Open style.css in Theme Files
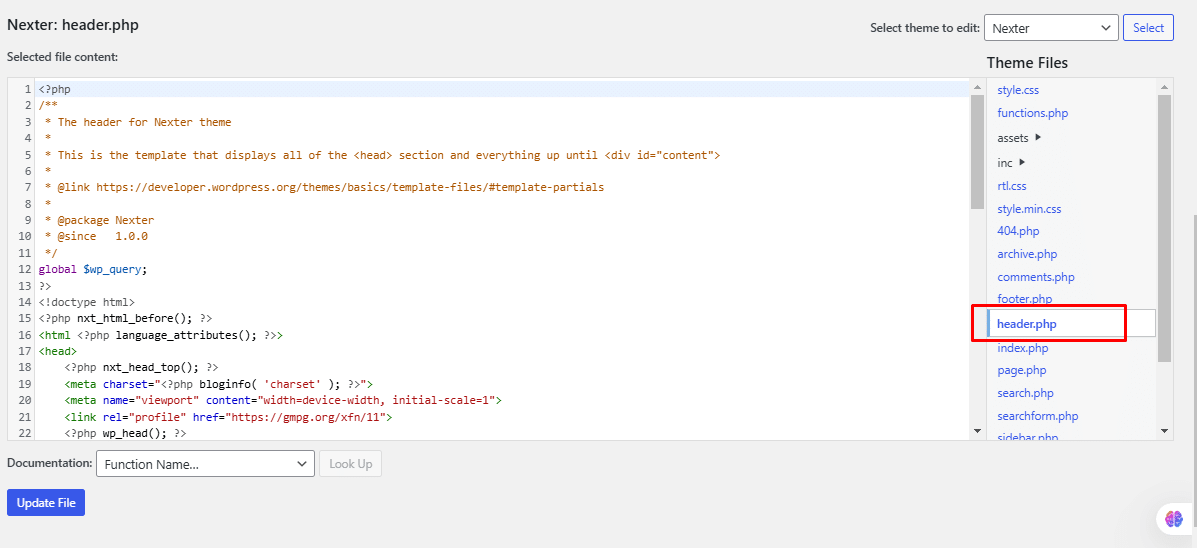Image resolution: width=1197 pixels, height=548 pixels. (1018, 90)
